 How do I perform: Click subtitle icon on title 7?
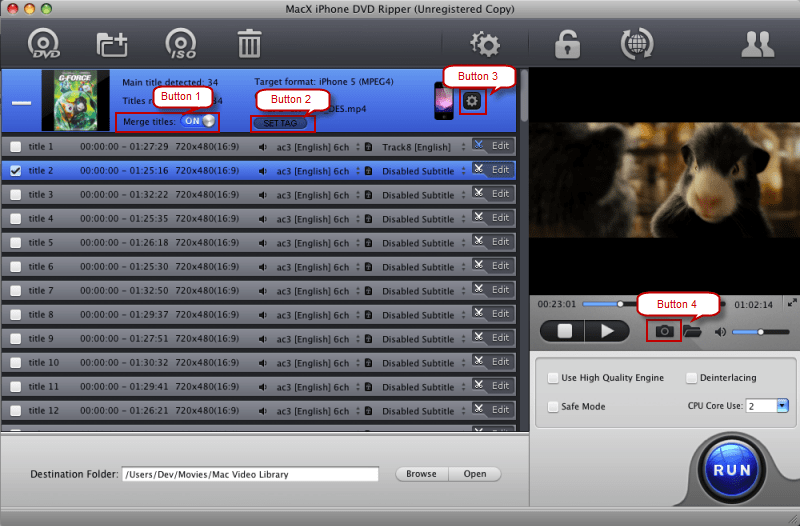368,291
